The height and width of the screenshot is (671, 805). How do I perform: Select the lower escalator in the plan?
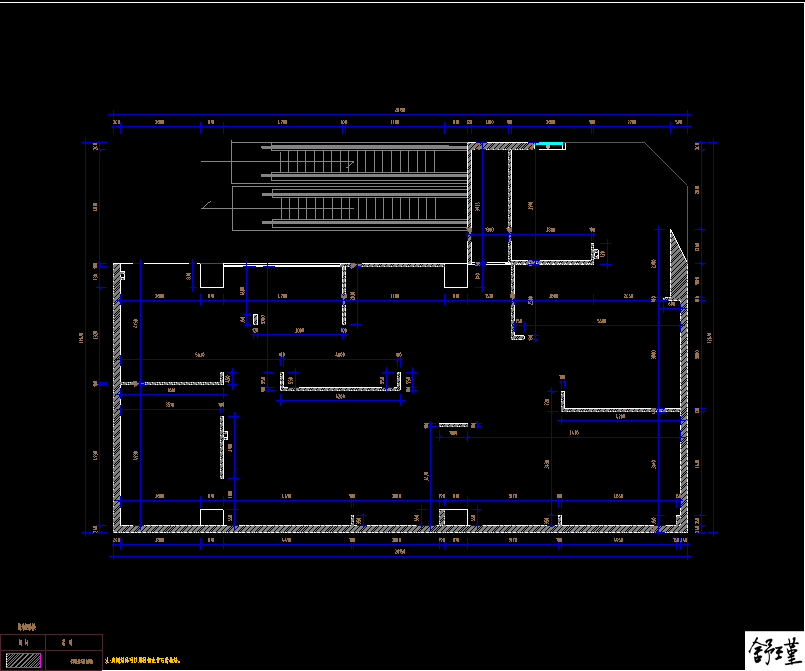click(x=370, y=210)
